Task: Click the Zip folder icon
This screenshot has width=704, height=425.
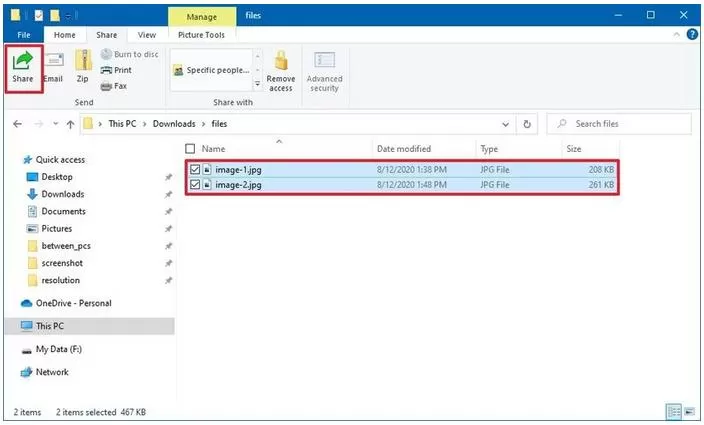Action: [83, 60]
